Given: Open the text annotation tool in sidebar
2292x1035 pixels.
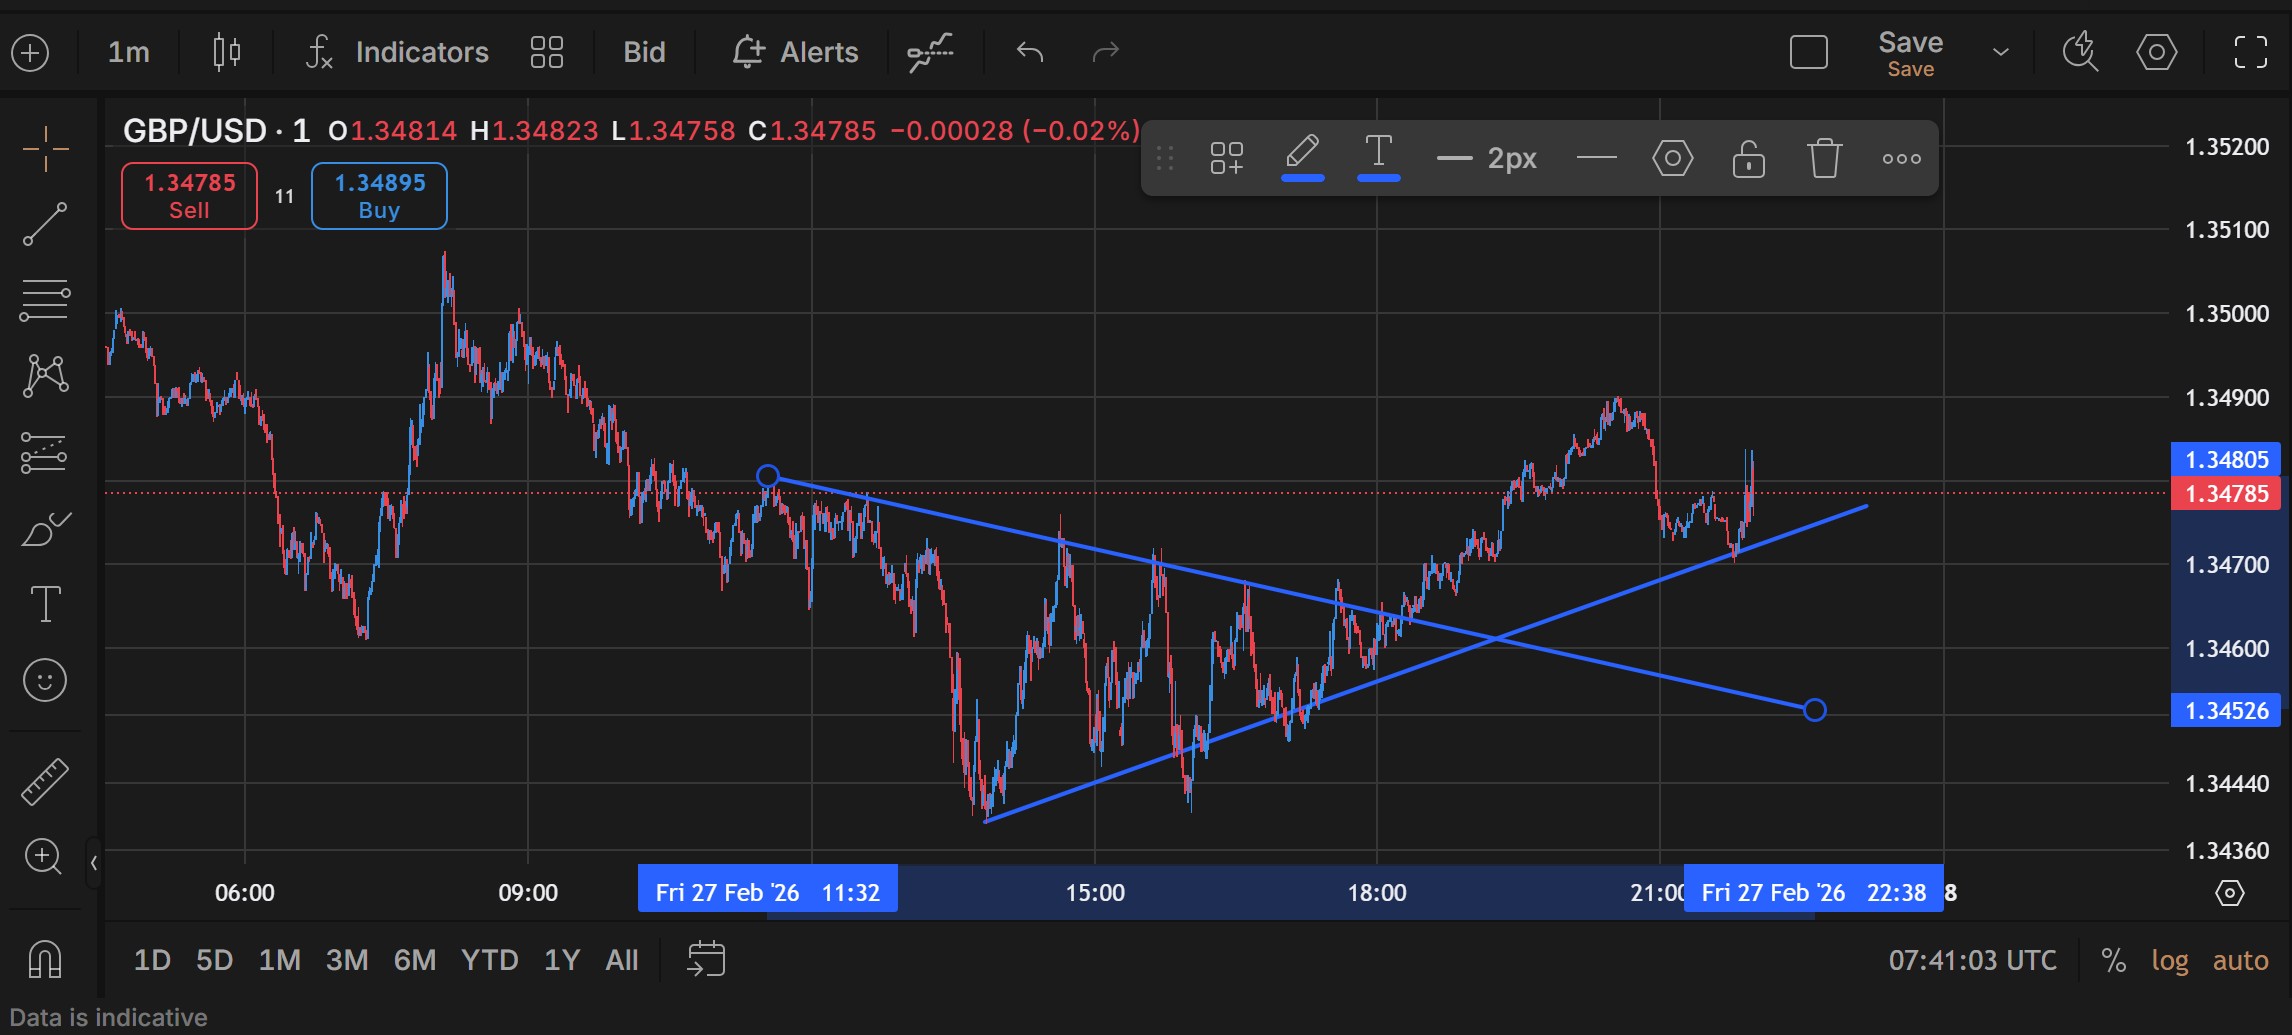Looking at the screenshot, I should click(x=44, y=604).
